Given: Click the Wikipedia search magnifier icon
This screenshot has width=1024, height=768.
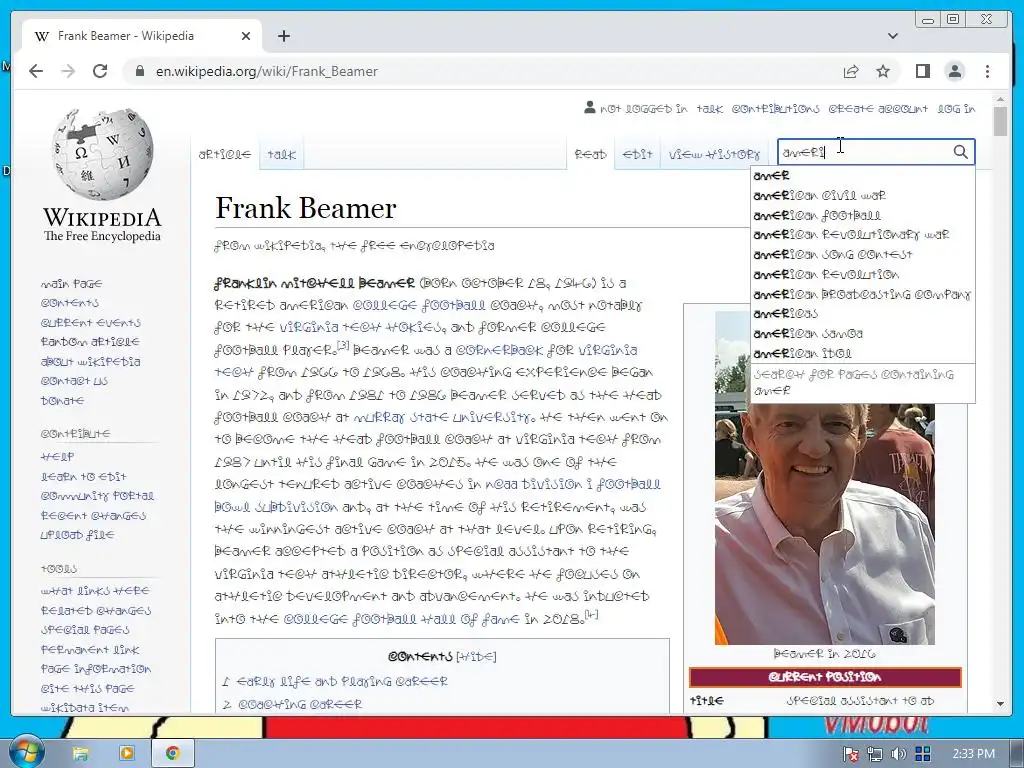Looking at the screenshot, I should (x=960, y=152).
